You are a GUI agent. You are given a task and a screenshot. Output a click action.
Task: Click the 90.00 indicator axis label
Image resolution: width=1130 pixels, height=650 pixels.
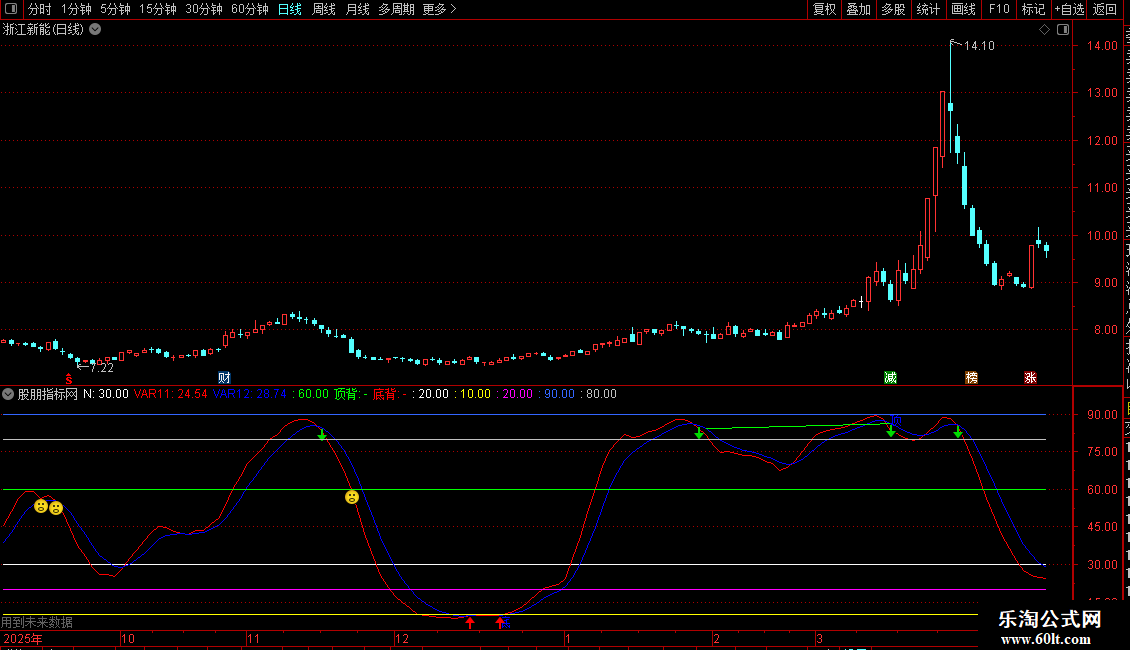pos(1103,414)
